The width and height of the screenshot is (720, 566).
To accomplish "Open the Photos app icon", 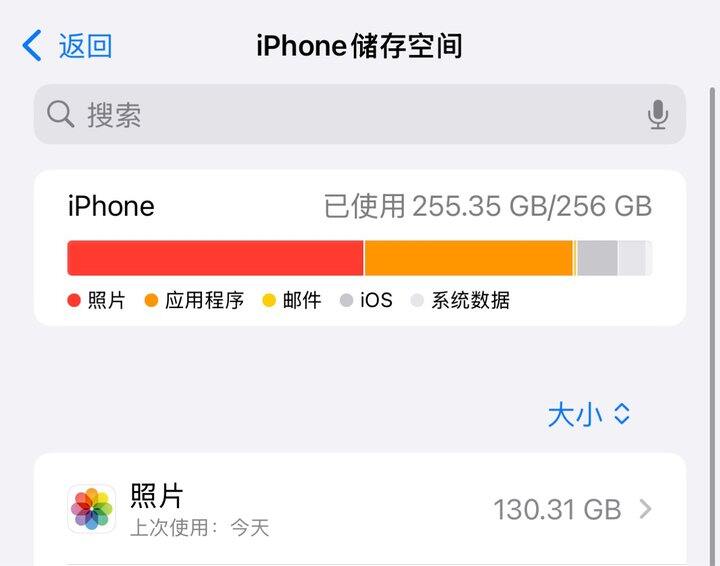I will [91, 509].
